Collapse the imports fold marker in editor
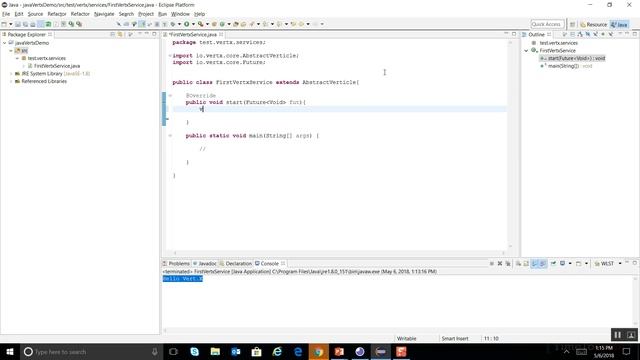Screen dimensions: 640x360 coord(170,56)
